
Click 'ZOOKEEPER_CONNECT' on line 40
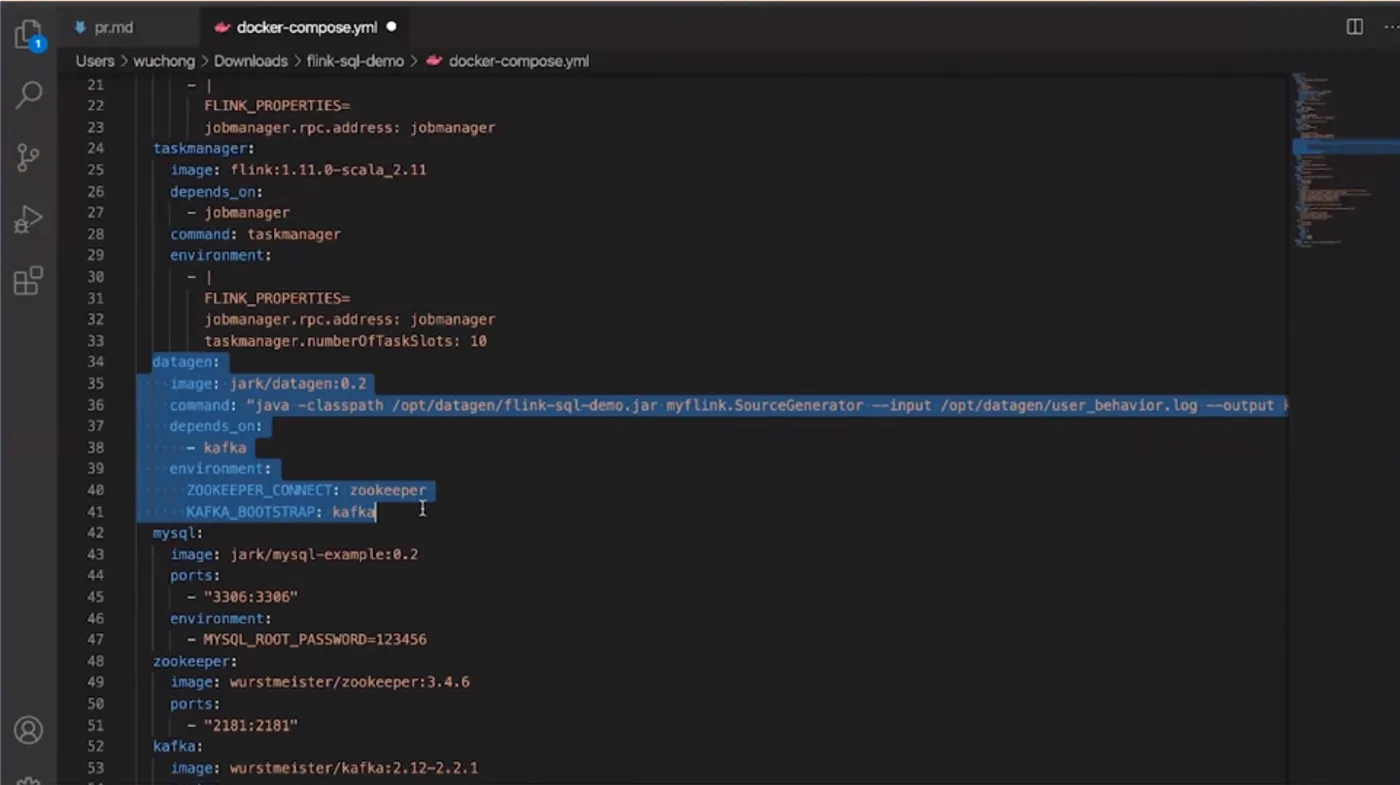tap(259, 490)
